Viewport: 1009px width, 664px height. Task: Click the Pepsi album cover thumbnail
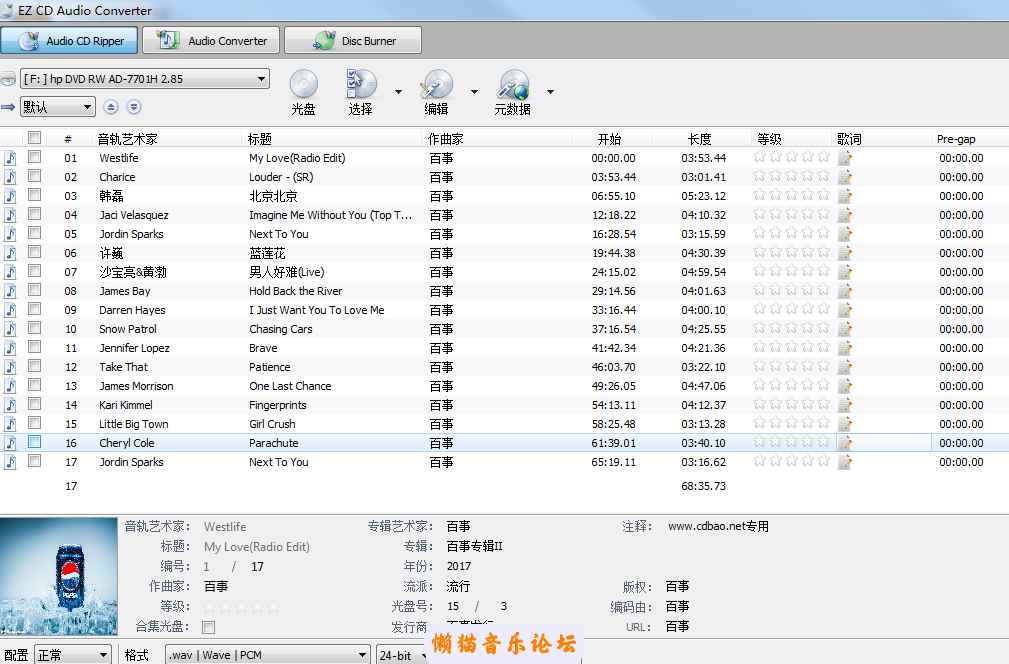[59, 576]
